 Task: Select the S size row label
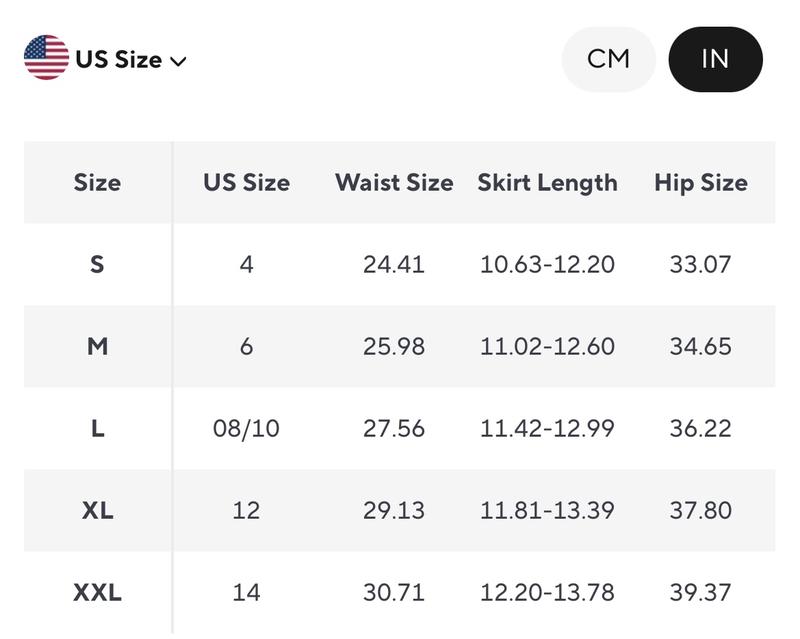click(x=97, y=264)
